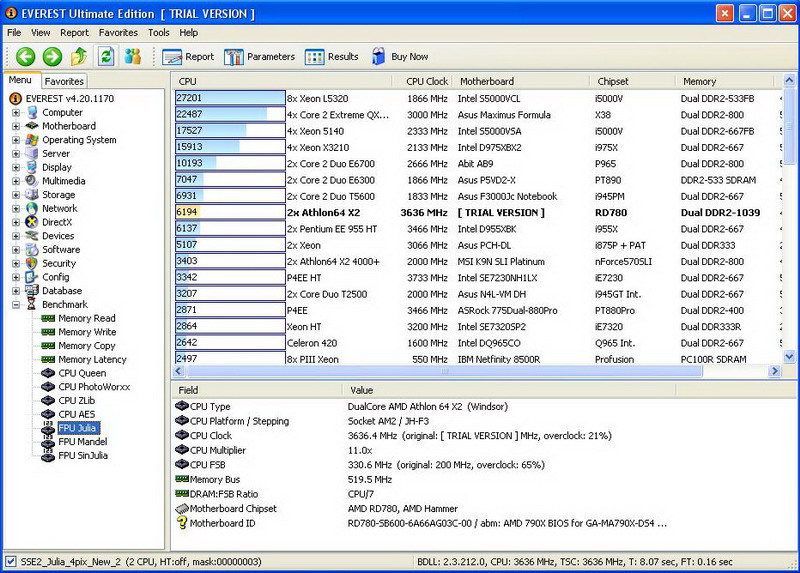Viewport: 800px width, 573px height.
Task: Click the Chipset column header
Action: point(633,82)
